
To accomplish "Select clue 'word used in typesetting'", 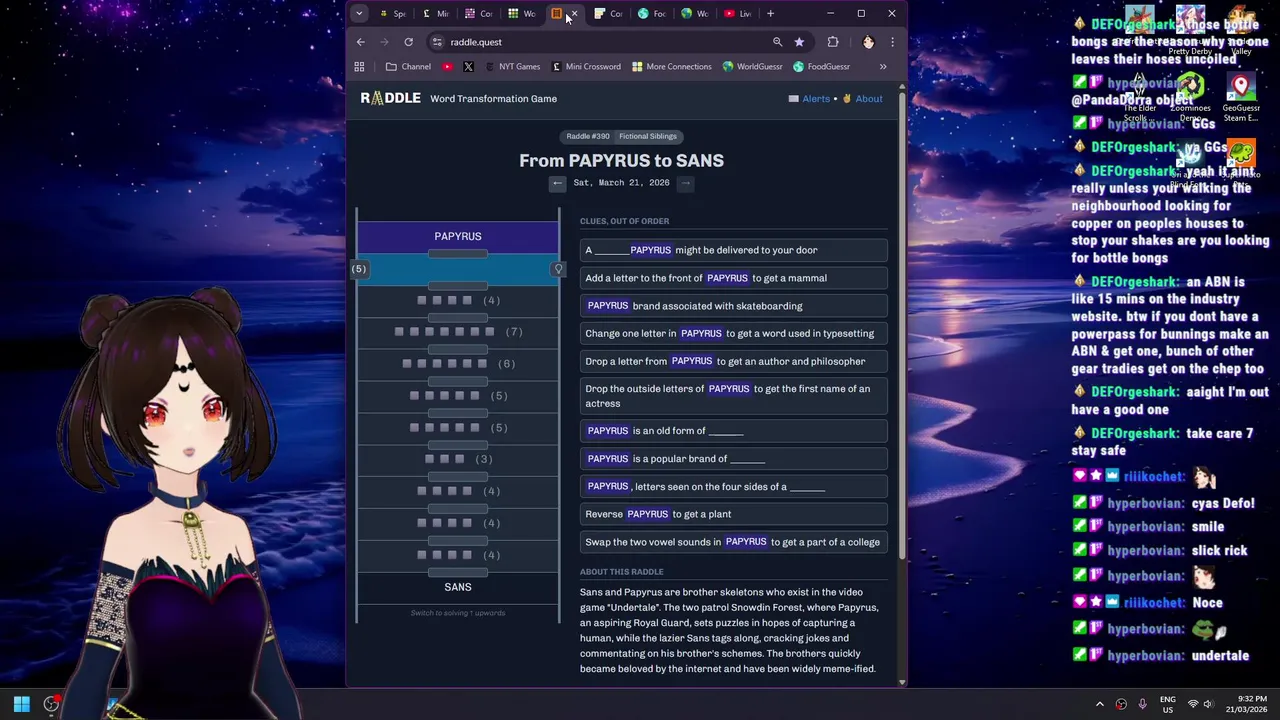I will pos(733,333).
